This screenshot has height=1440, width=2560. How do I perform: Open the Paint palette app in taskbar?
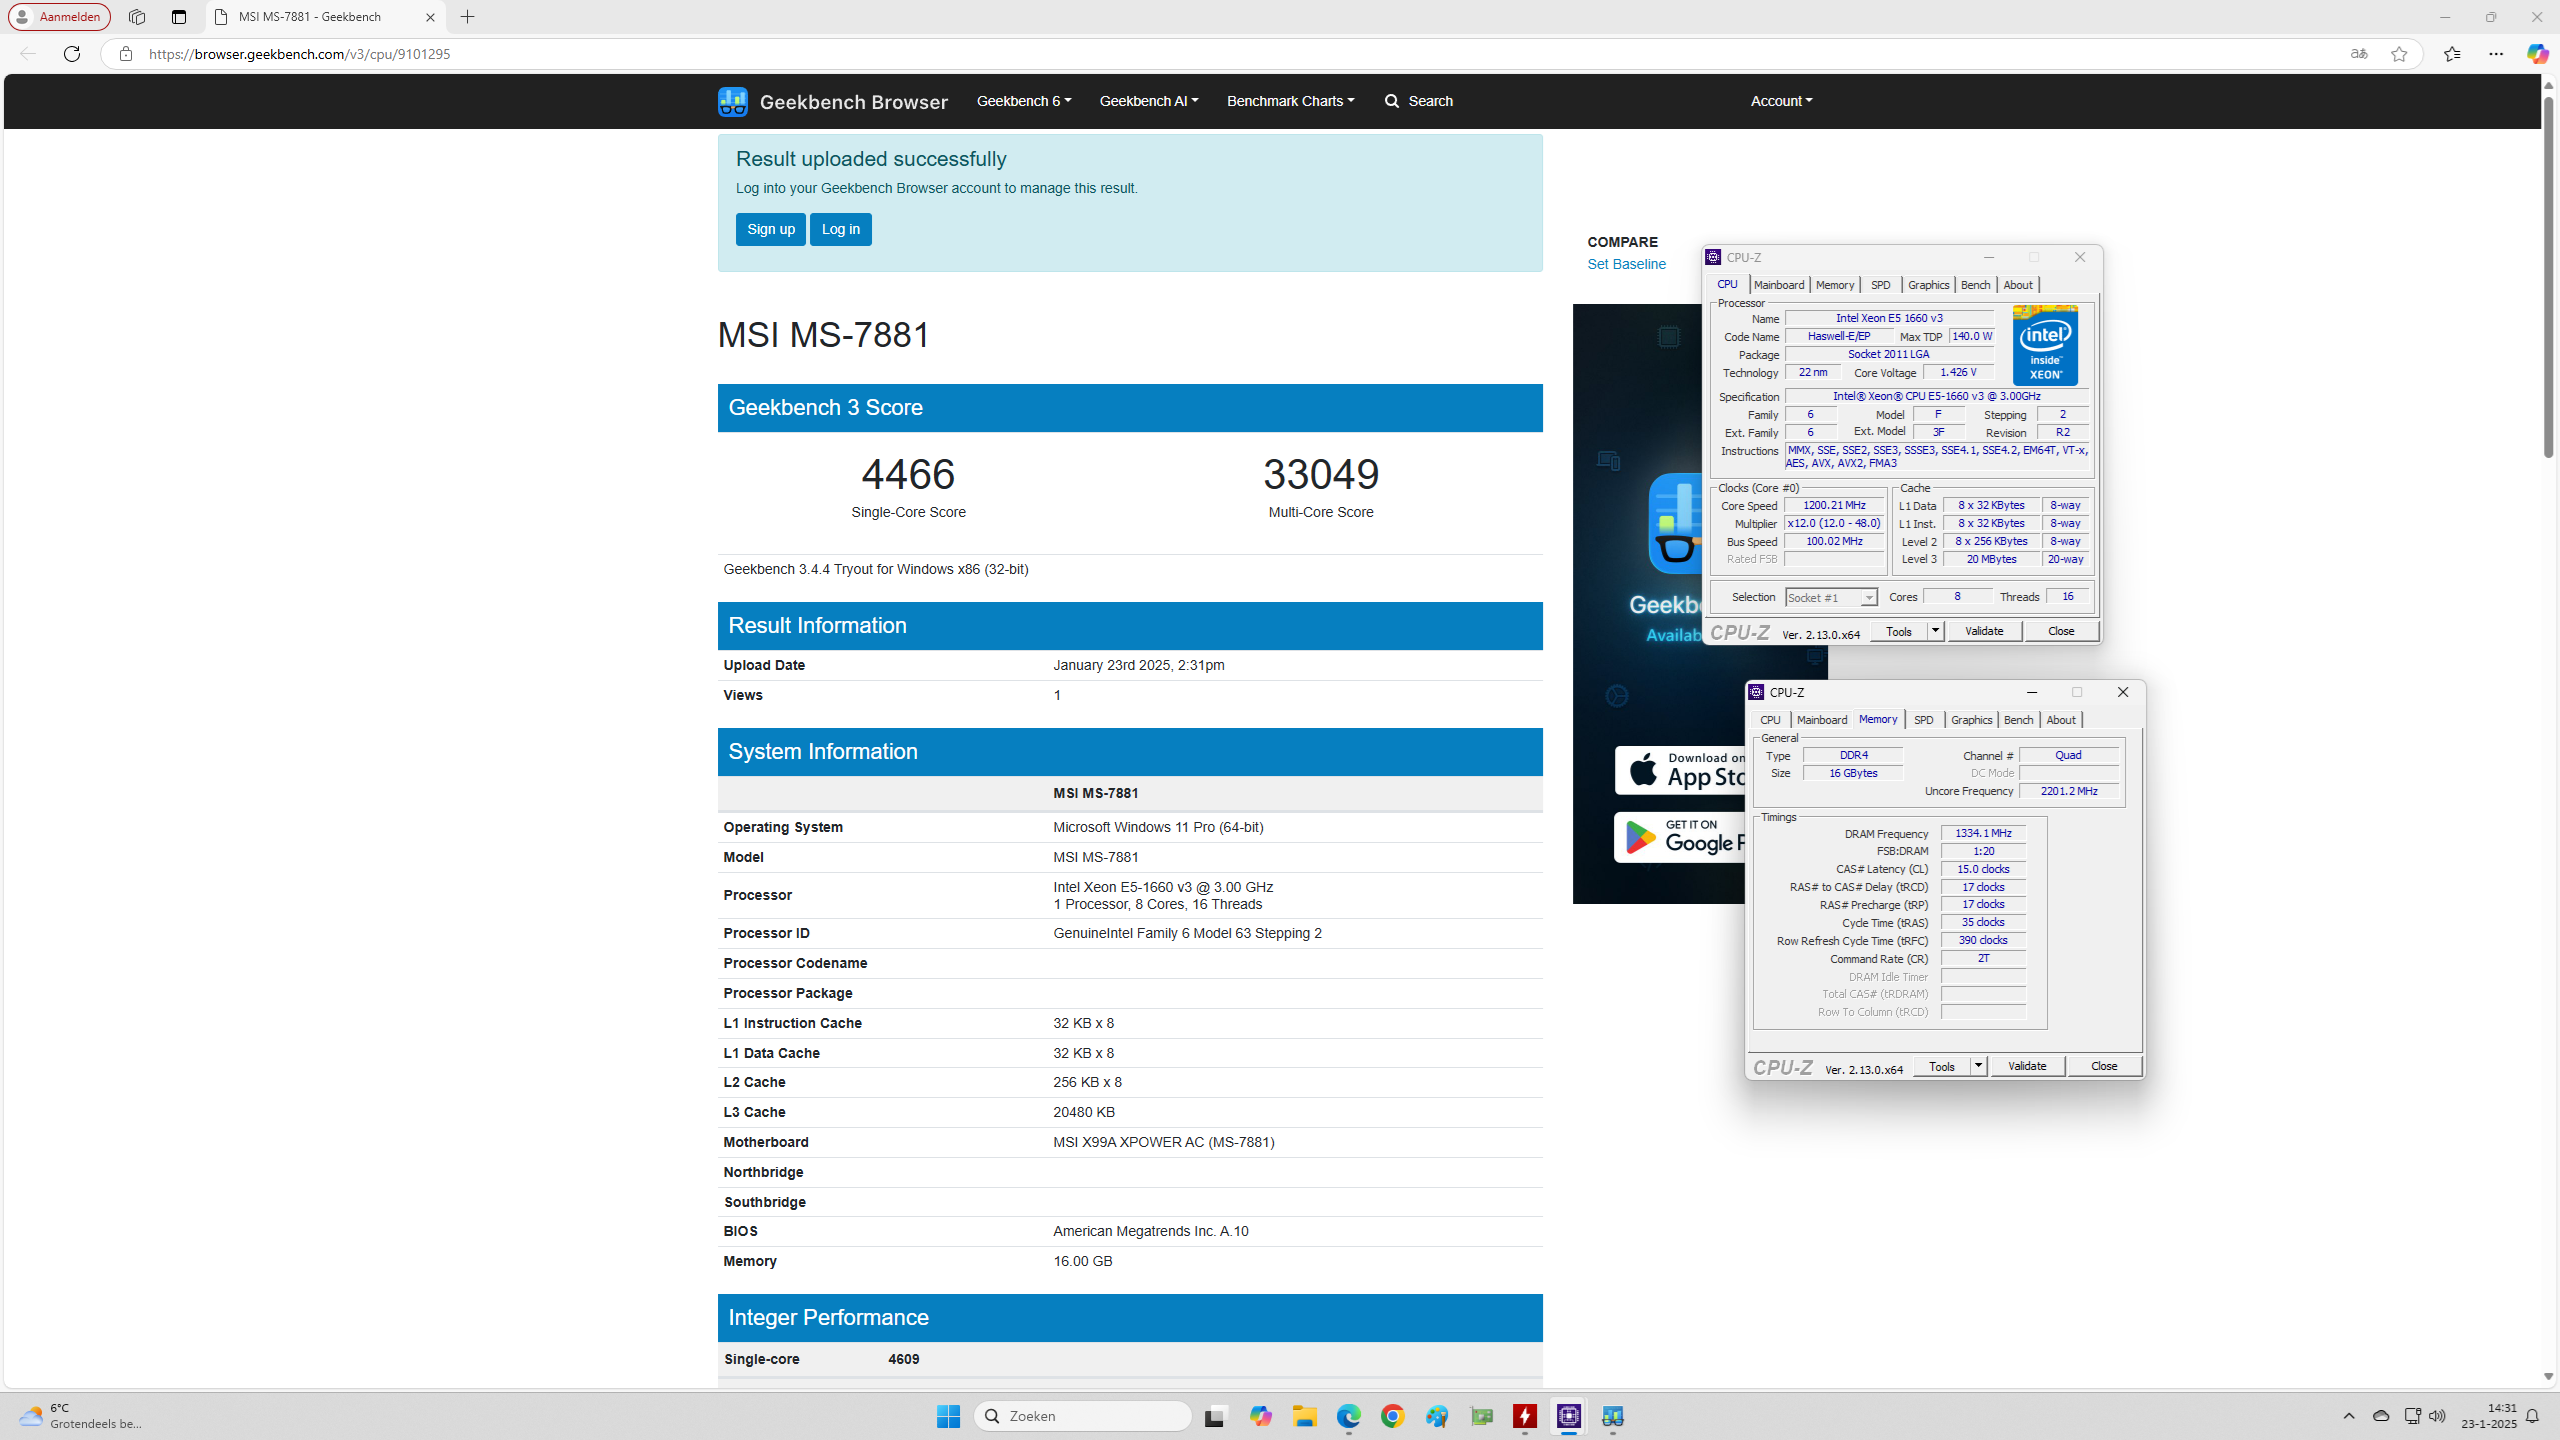pyautogui.click(x=1437, y=1416)
